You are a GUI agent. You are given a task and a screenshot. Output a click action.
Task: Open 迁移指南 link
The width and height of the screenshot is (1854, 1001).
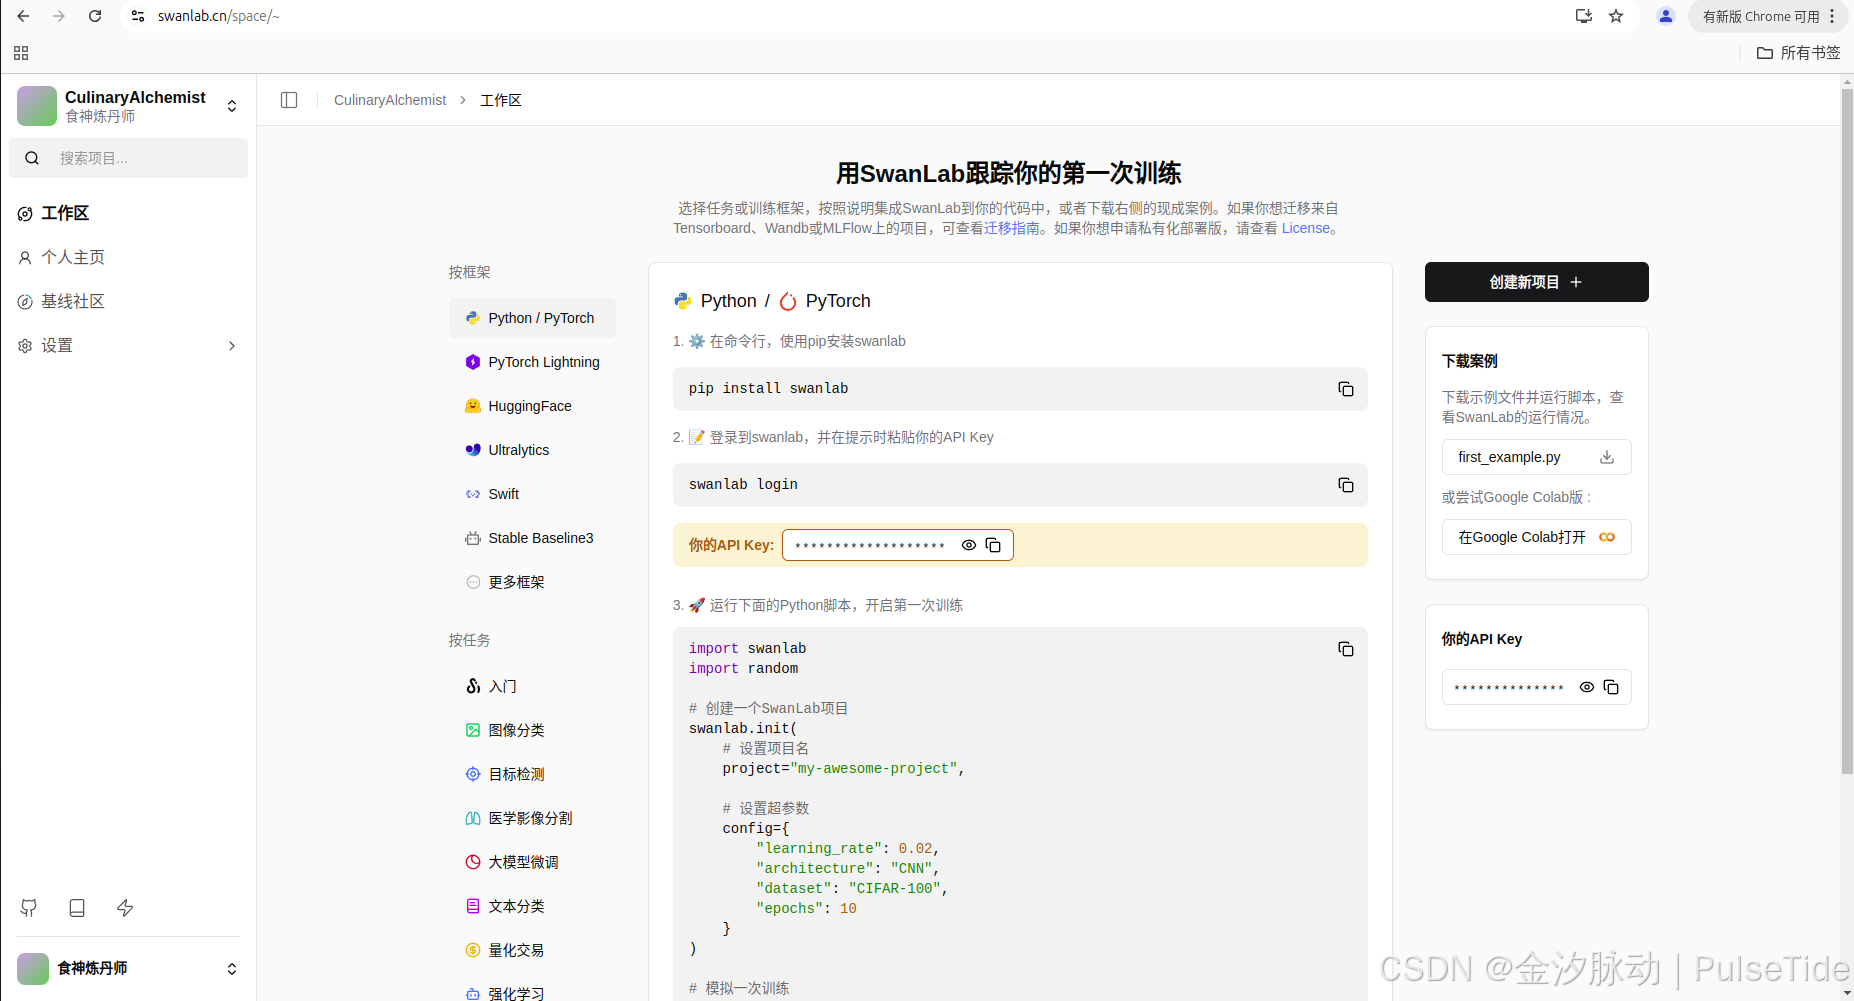[x=1012, y=228]
